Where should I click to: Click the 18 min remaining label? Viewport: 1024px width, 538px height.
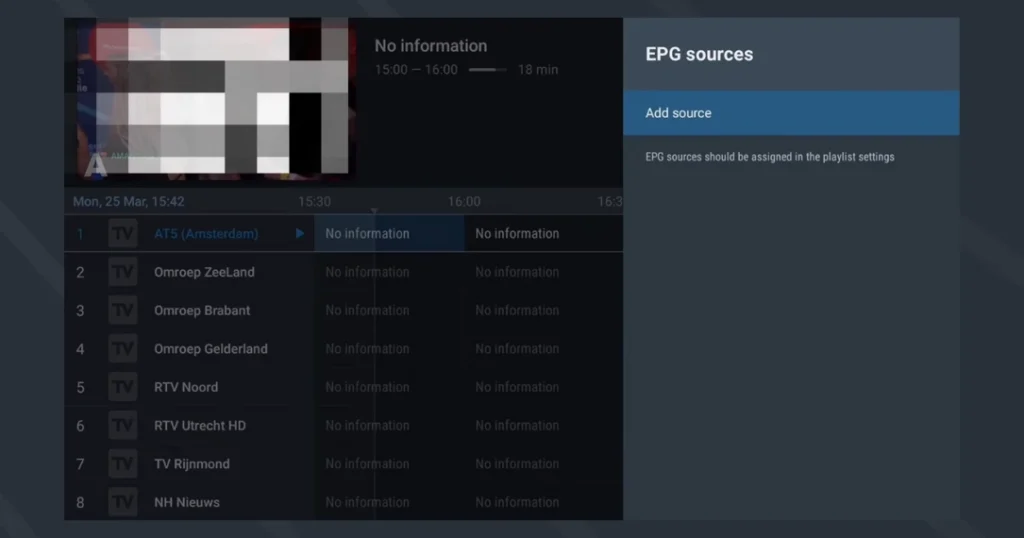tap(538, 70)
